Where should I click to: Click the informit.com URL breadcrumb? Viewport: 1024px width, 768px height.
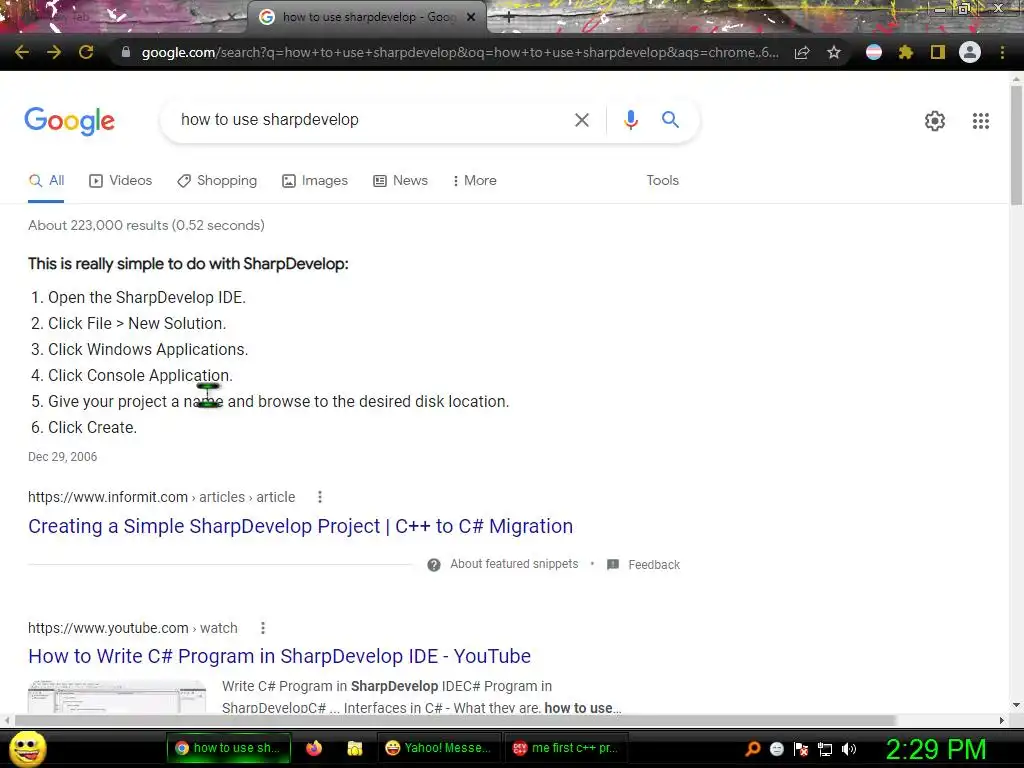coord(161,498)
